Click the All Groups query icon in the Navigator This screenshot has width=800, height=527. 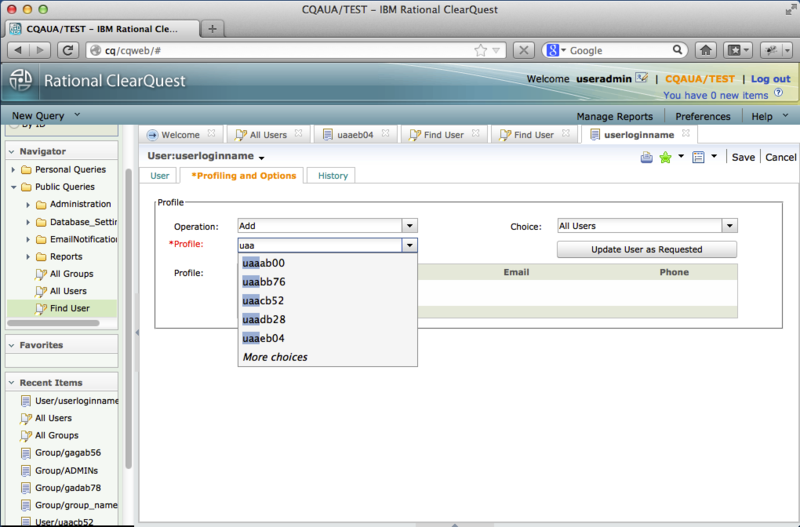pos(41,274)
